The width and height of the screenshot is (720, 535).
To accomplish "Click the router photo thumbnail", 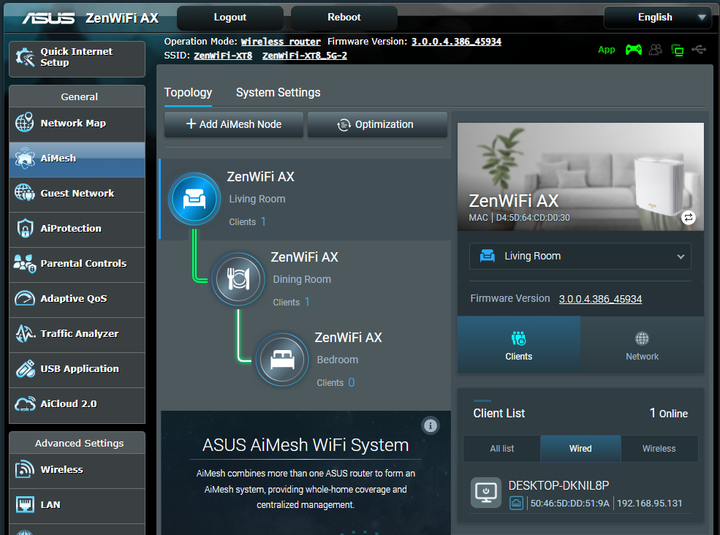I will [580, 177].
